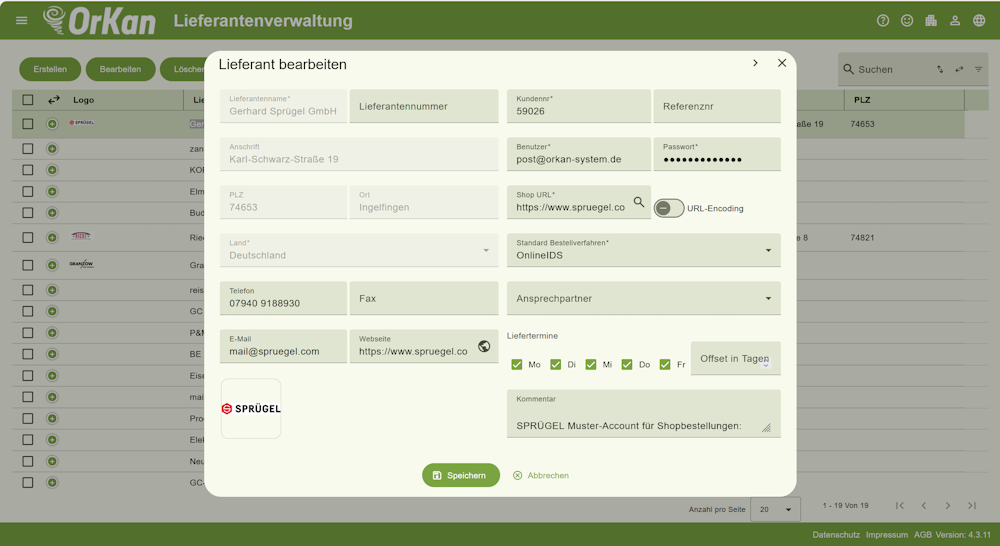Viewport: 1000px width, 546px height.
Task: Expand the Ansprechpartner dropdown
Action: point(643,299)
